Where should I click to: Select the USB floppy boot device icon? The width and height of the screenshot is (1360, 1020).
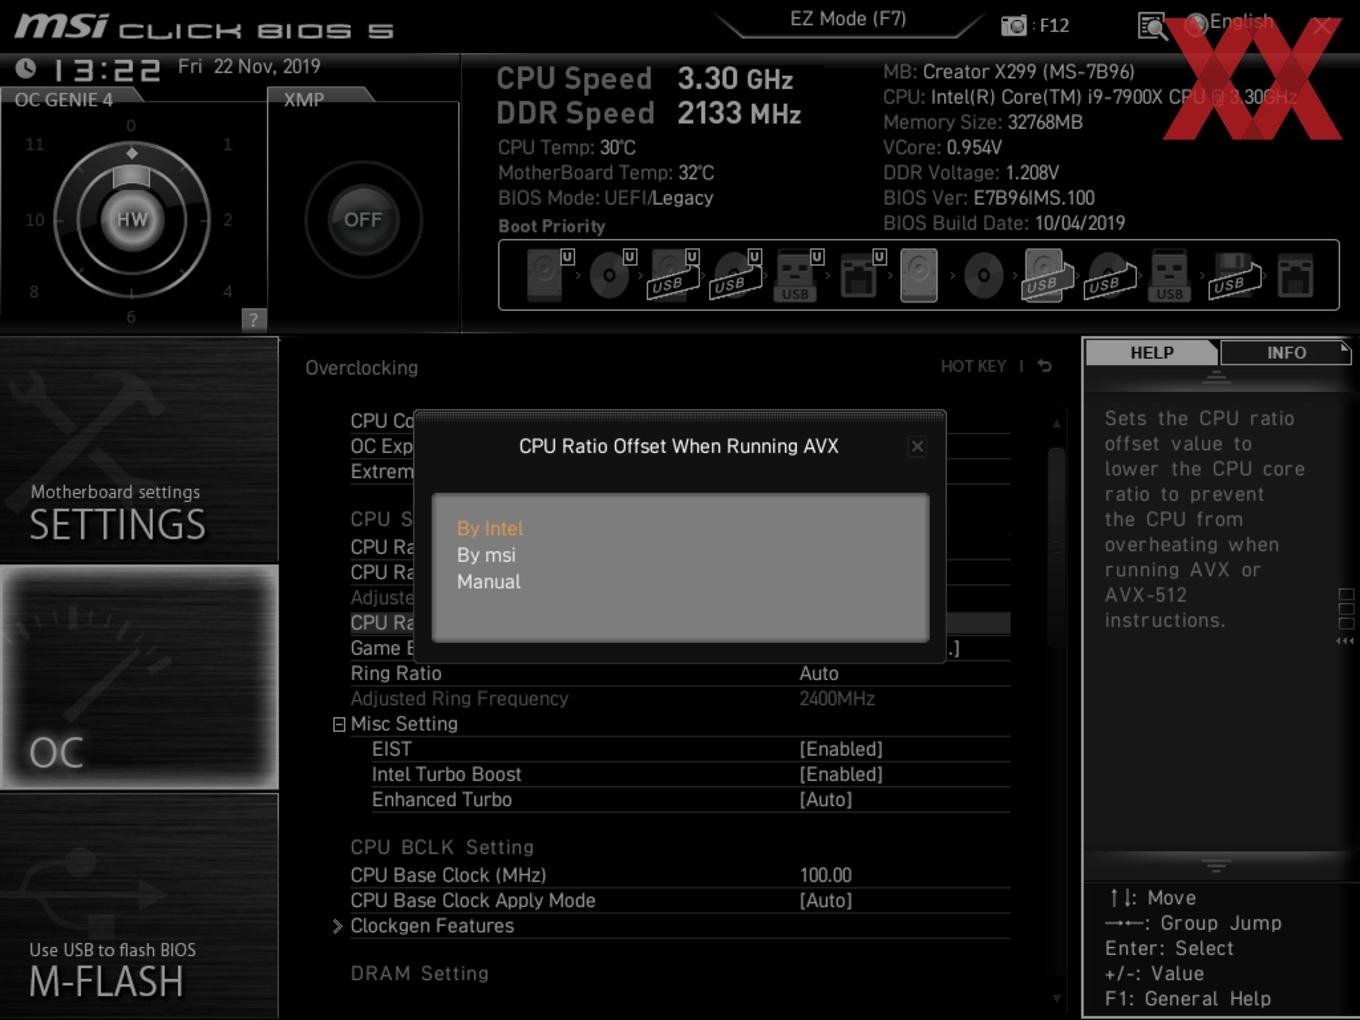(x=1233, y=275)
